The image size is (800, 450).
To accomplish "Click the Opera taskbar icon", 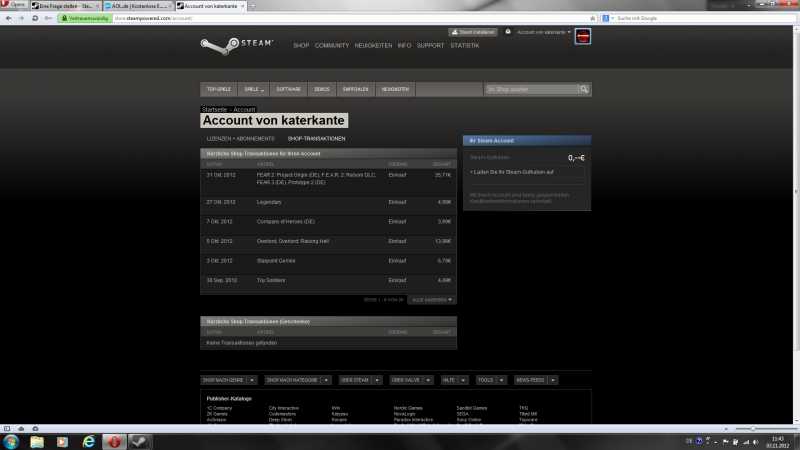I will [x=114, y=442].
